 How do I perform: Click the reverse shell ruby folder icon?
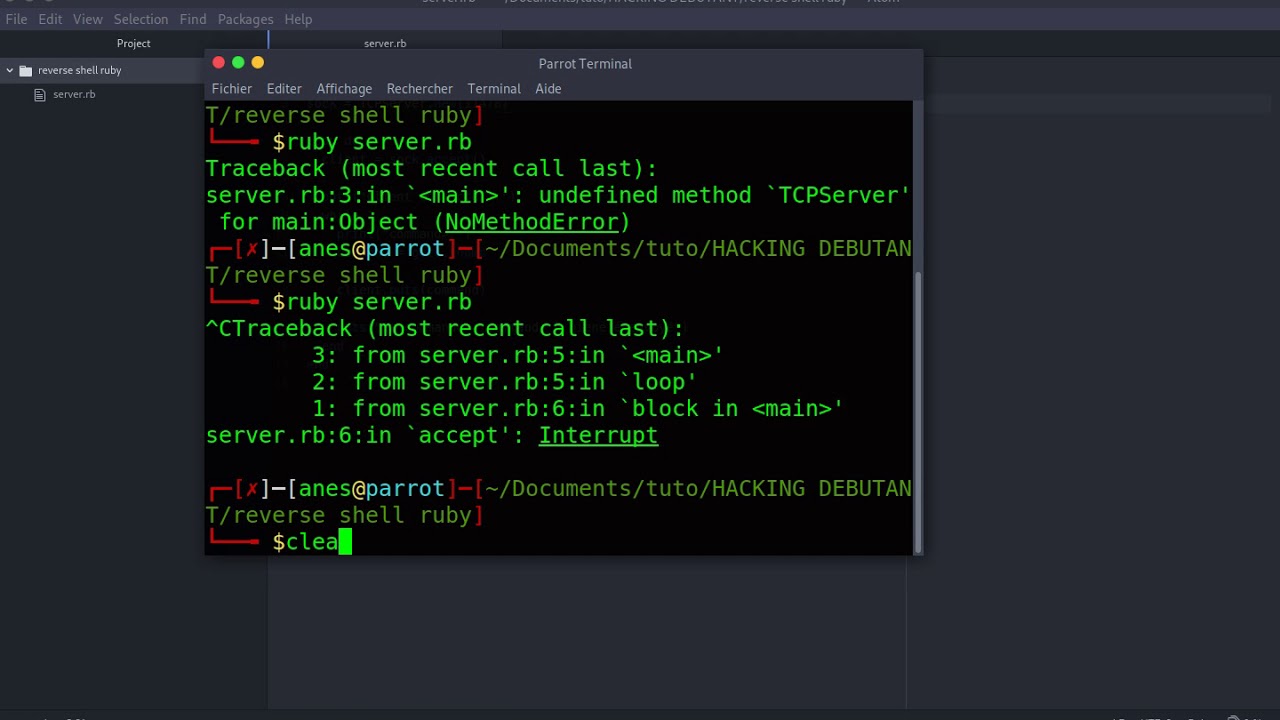click(26, 70)
